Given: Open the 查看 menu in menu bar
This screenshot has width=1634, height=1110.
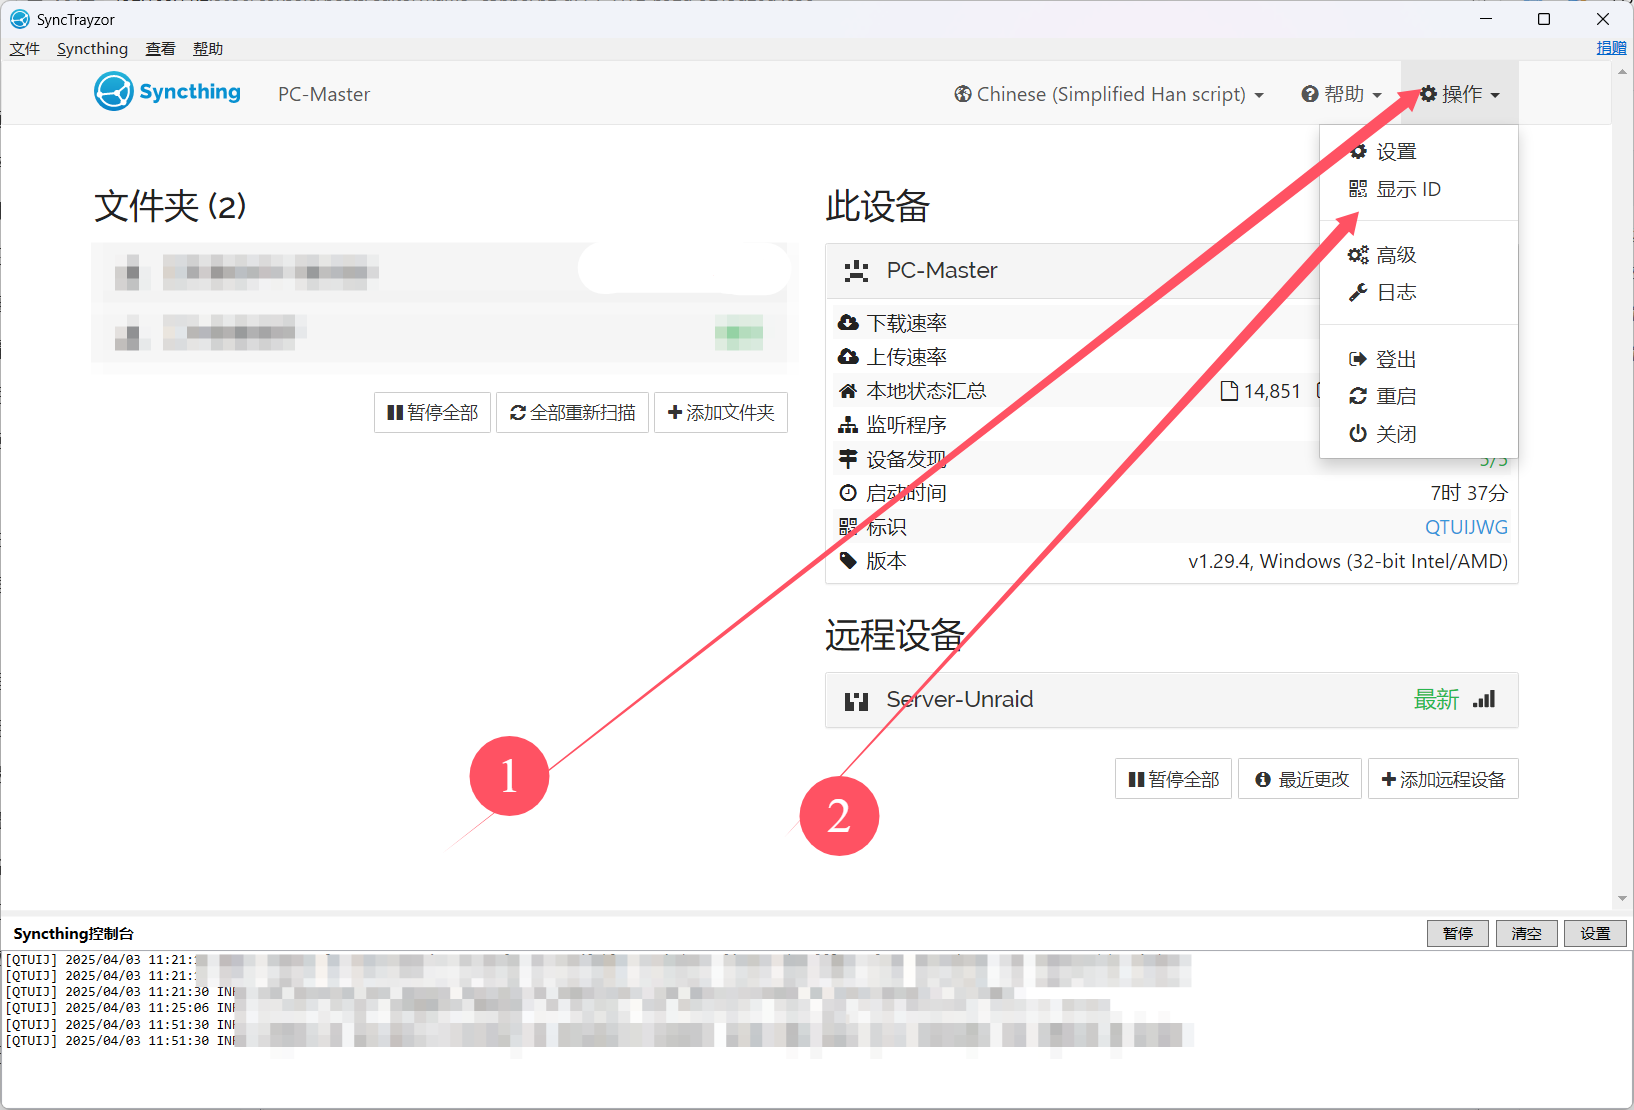Looking at the screenshot, I should [160, 49].
